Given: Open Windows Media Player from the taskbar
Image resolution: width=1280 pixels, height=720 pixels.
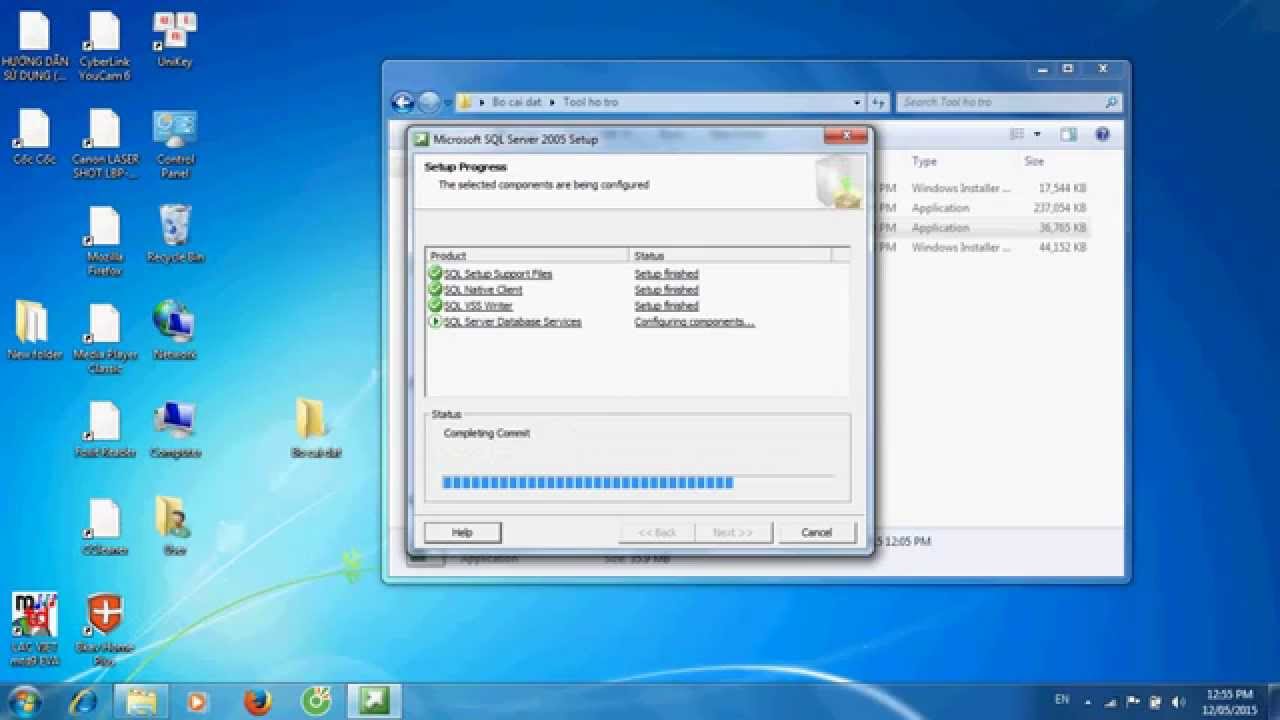Looking at the screenshot, I should [x=199, y=701].
